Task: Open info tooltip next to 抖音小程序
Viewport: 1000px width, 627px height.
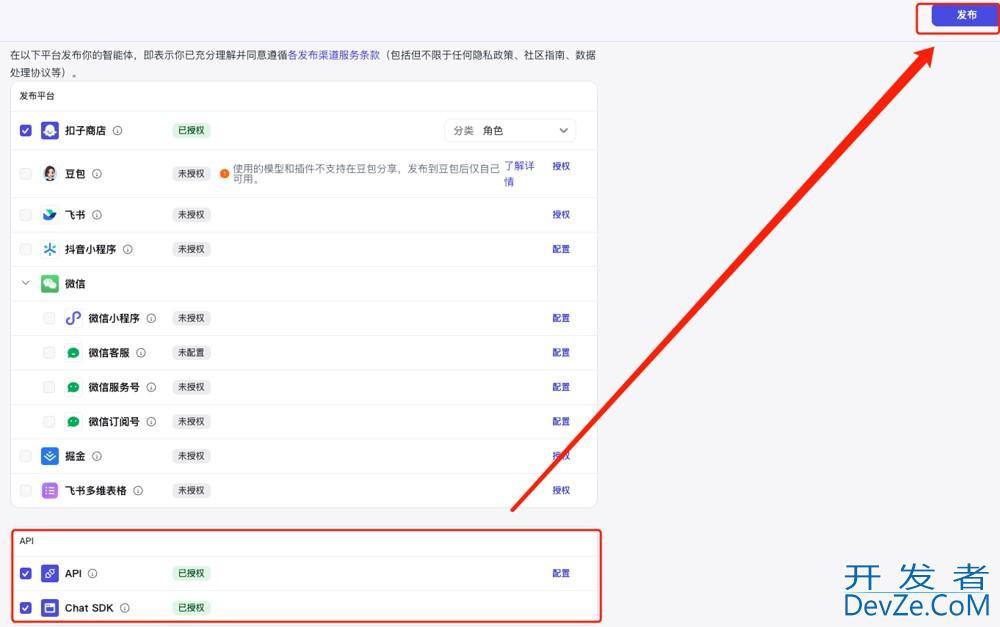Action: pos(128,249)
